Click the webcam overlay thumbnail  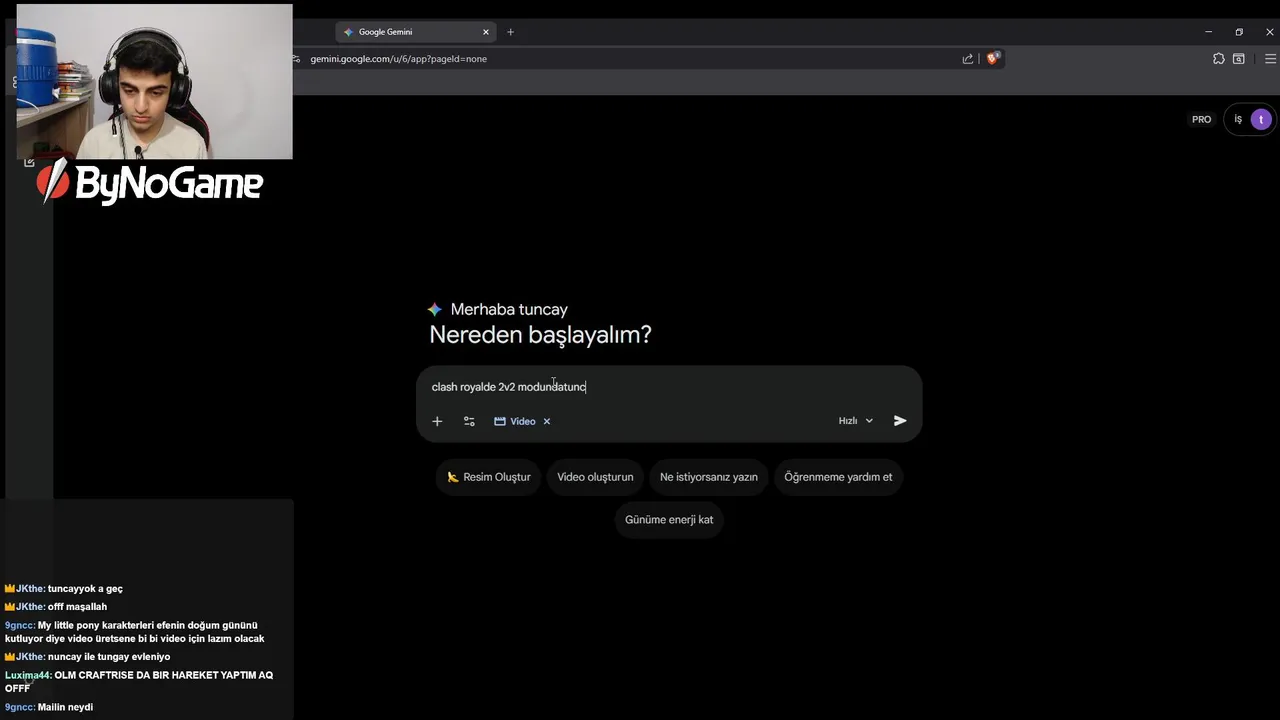click(154, 81)
